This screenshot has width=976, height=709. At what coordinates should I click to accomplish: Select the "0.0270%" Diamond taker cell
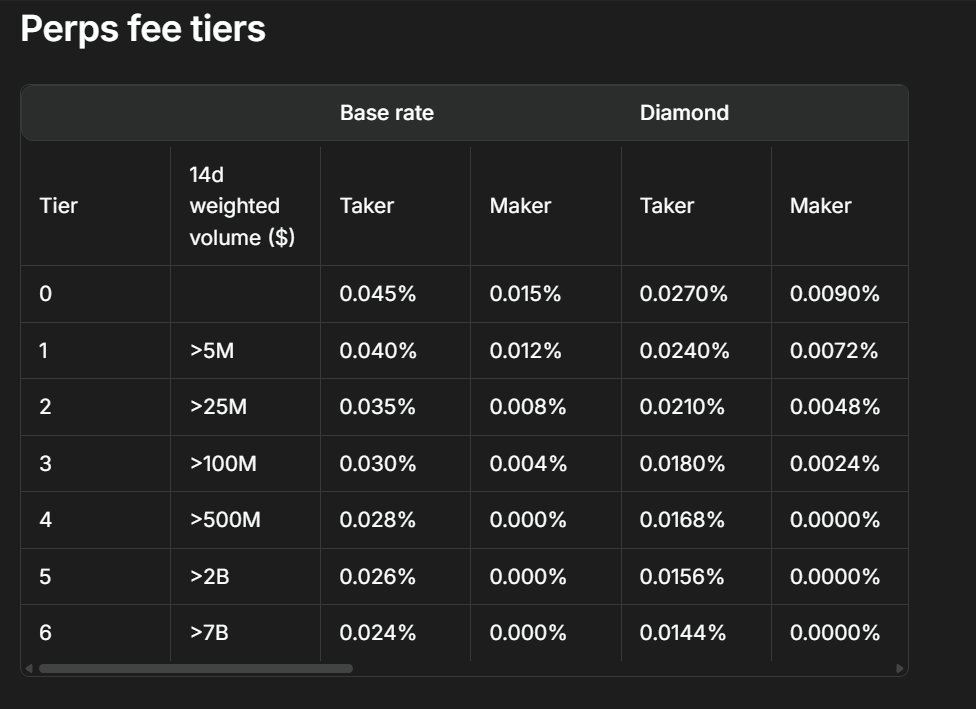point(683,294)
